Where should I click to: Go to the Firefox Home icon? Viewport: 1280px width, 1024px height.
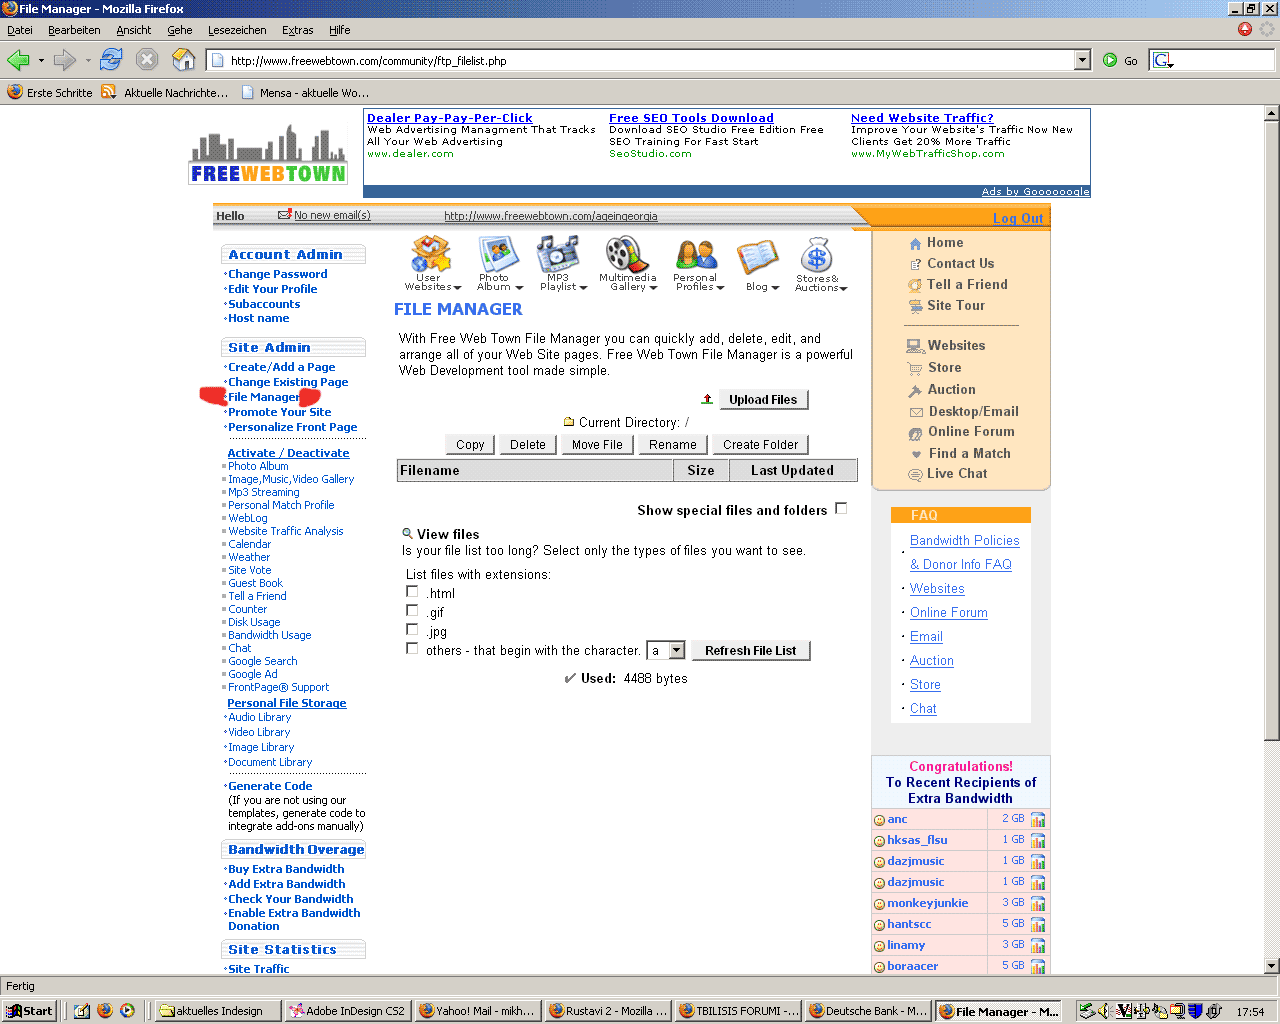(183, 60)
